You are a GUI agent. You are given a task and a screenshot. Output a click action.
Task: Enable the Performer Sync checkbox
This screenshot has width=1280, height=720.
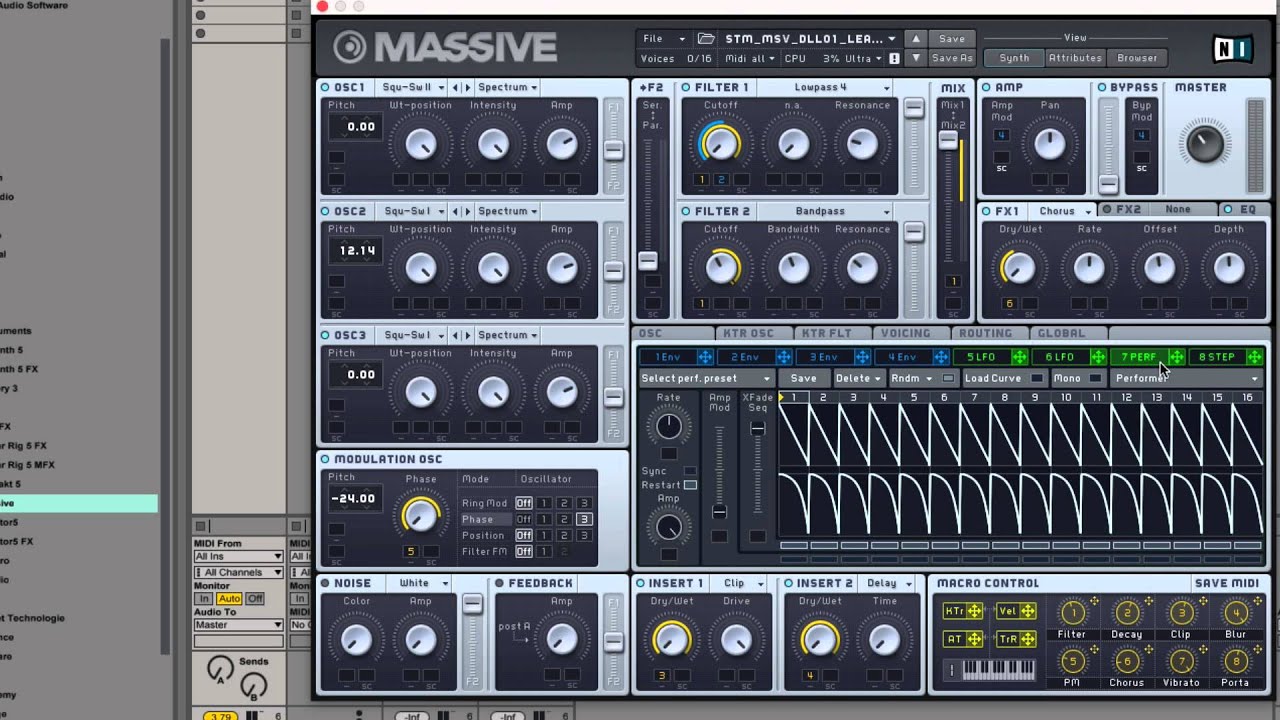[x=690, y=470]
